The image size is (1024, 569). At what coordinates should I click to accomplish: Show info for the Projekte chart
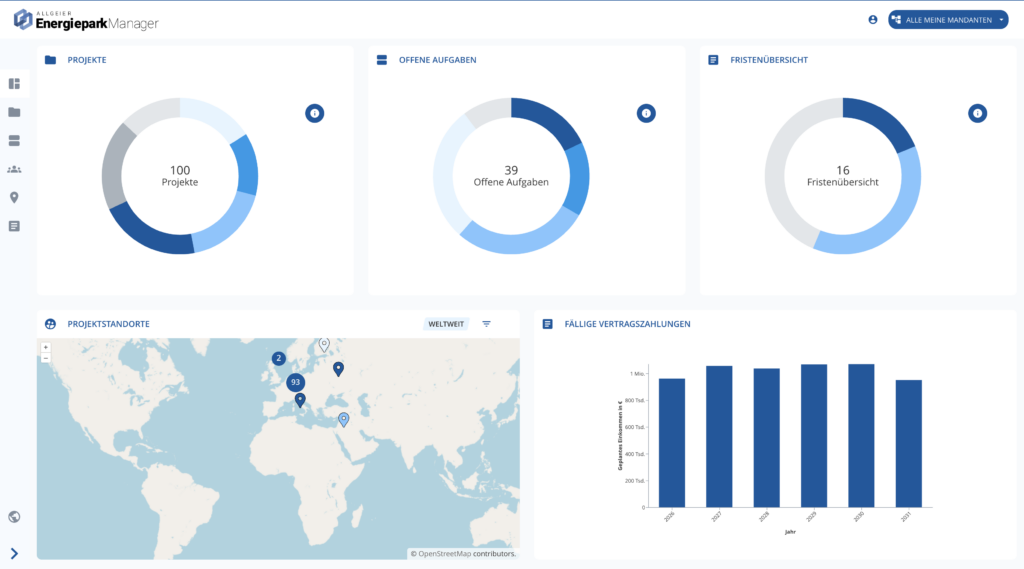(314, 114)
